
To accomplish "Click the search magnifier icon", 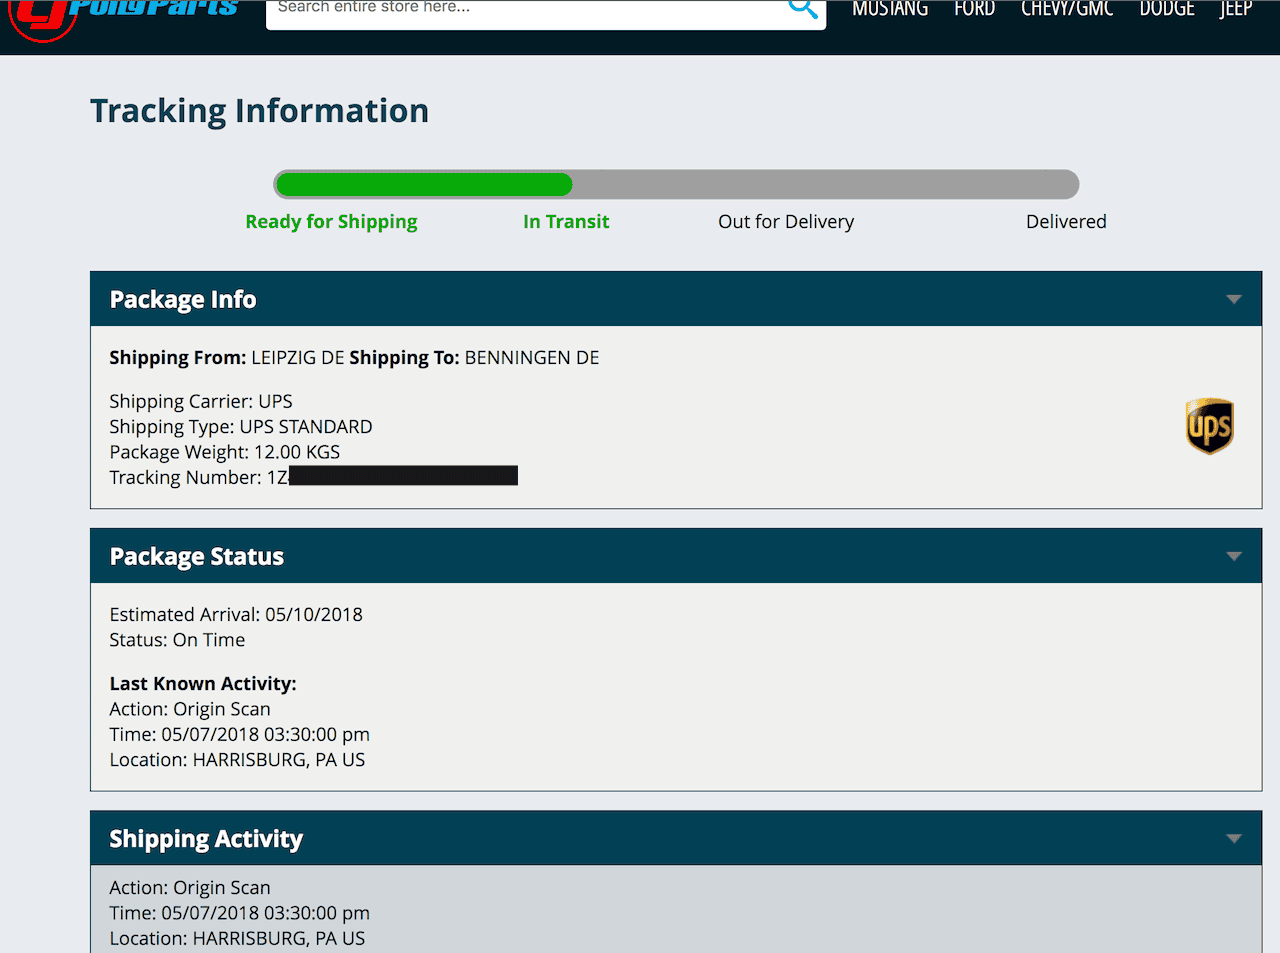I will coord(803,8).
